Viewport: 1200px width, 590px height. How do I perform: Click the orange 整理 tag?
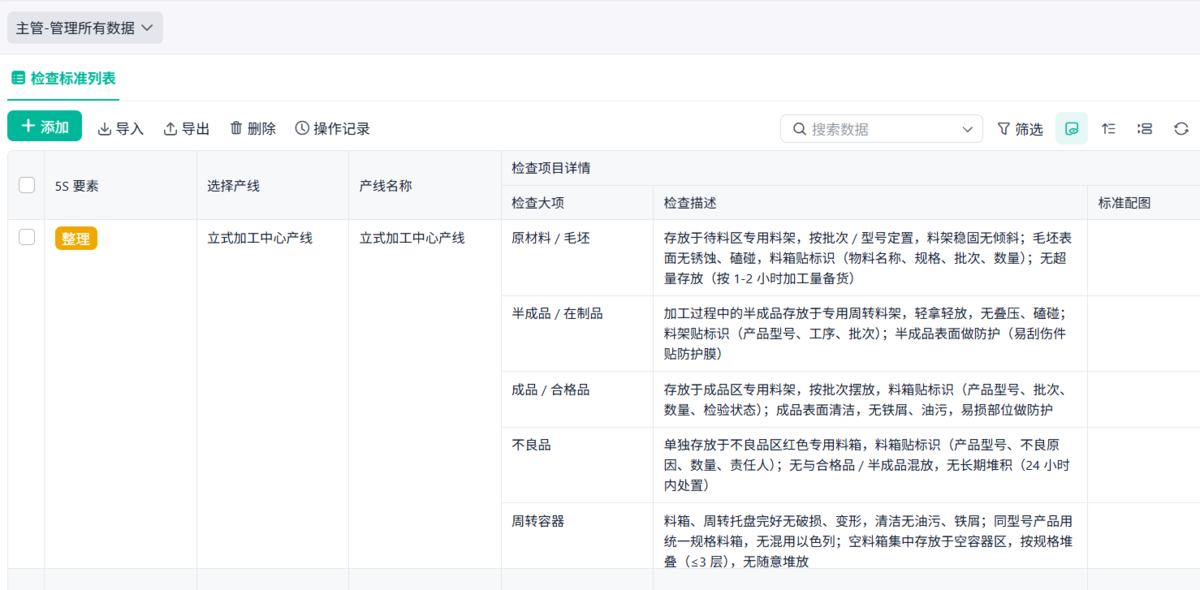pos(76,239)
